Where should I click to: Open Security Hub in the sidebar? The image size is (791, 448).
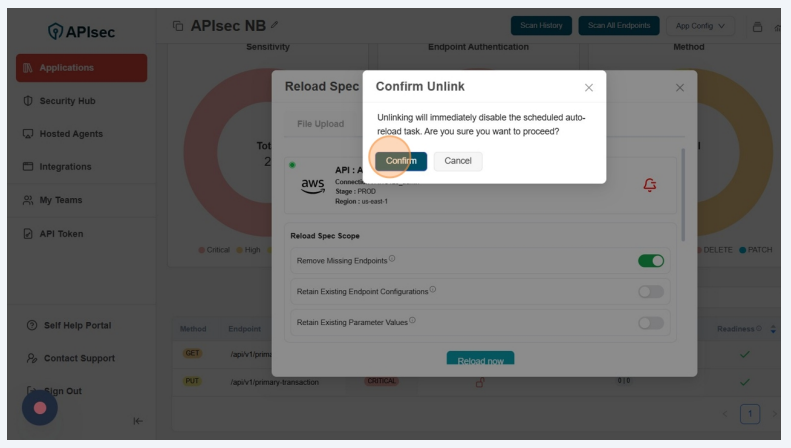[x=67, y=101]
